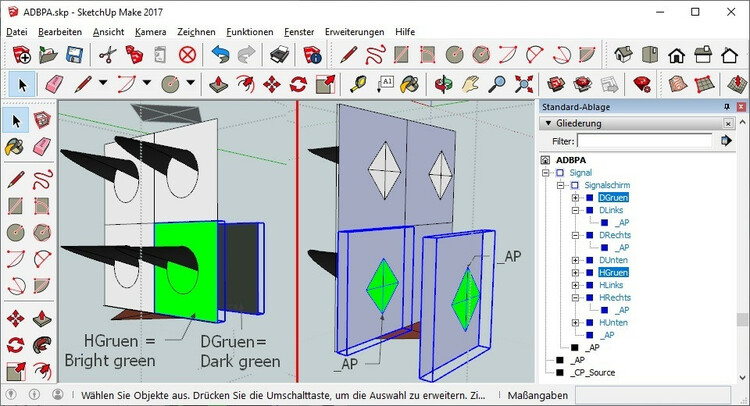Open the Datei menu
This screenshot has width=750, height=406.
17,32
